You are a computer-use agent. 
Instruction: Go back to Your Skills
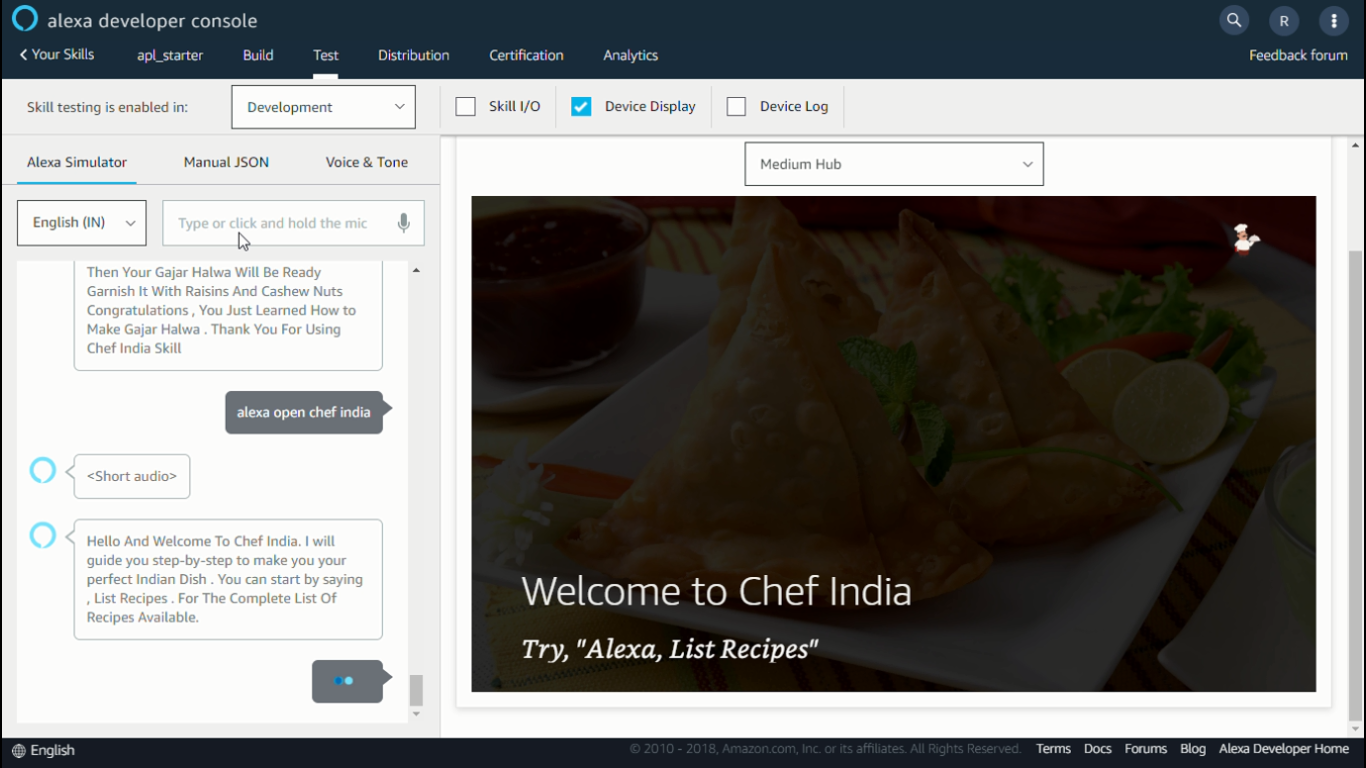tap(57, 54)
